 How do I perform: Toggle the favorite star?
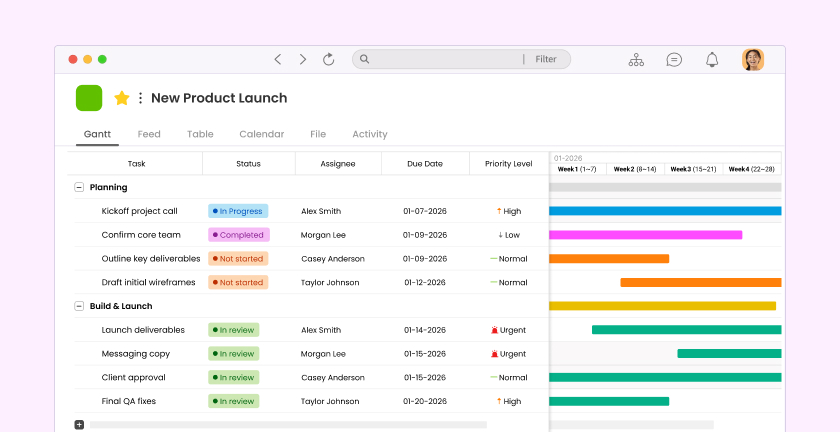(x=122, y=98)
